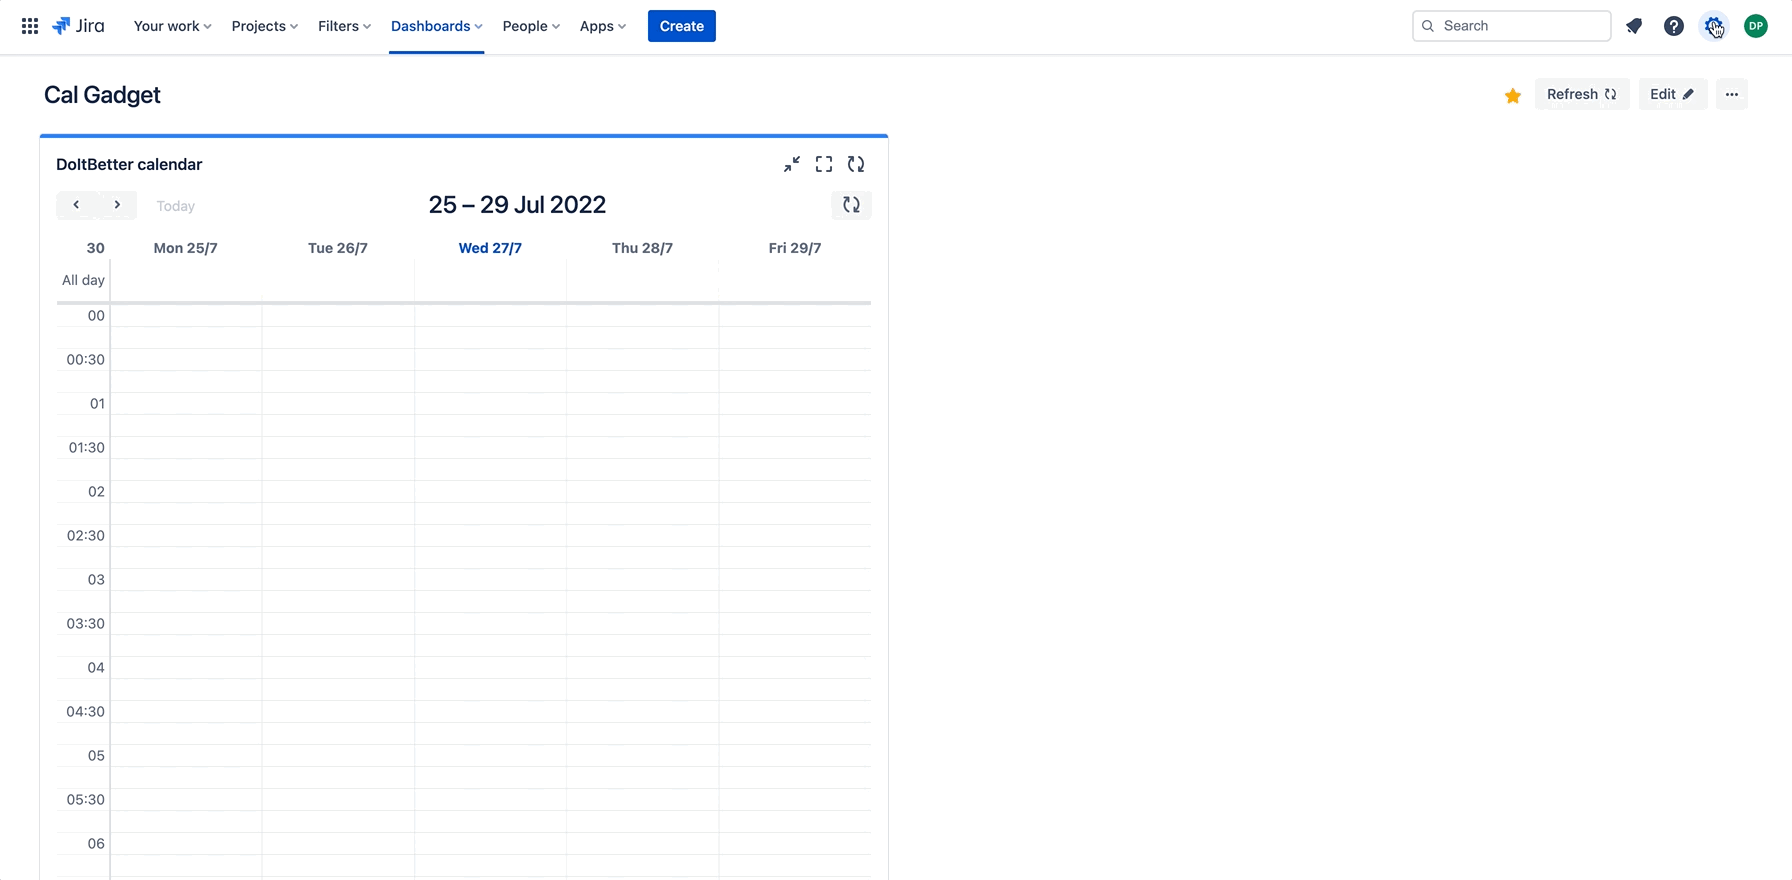Maximize the calendar gadget to fullscreen
This screenshot has width=1792, height=880.
pyautogui.click(x=823, y=164)
